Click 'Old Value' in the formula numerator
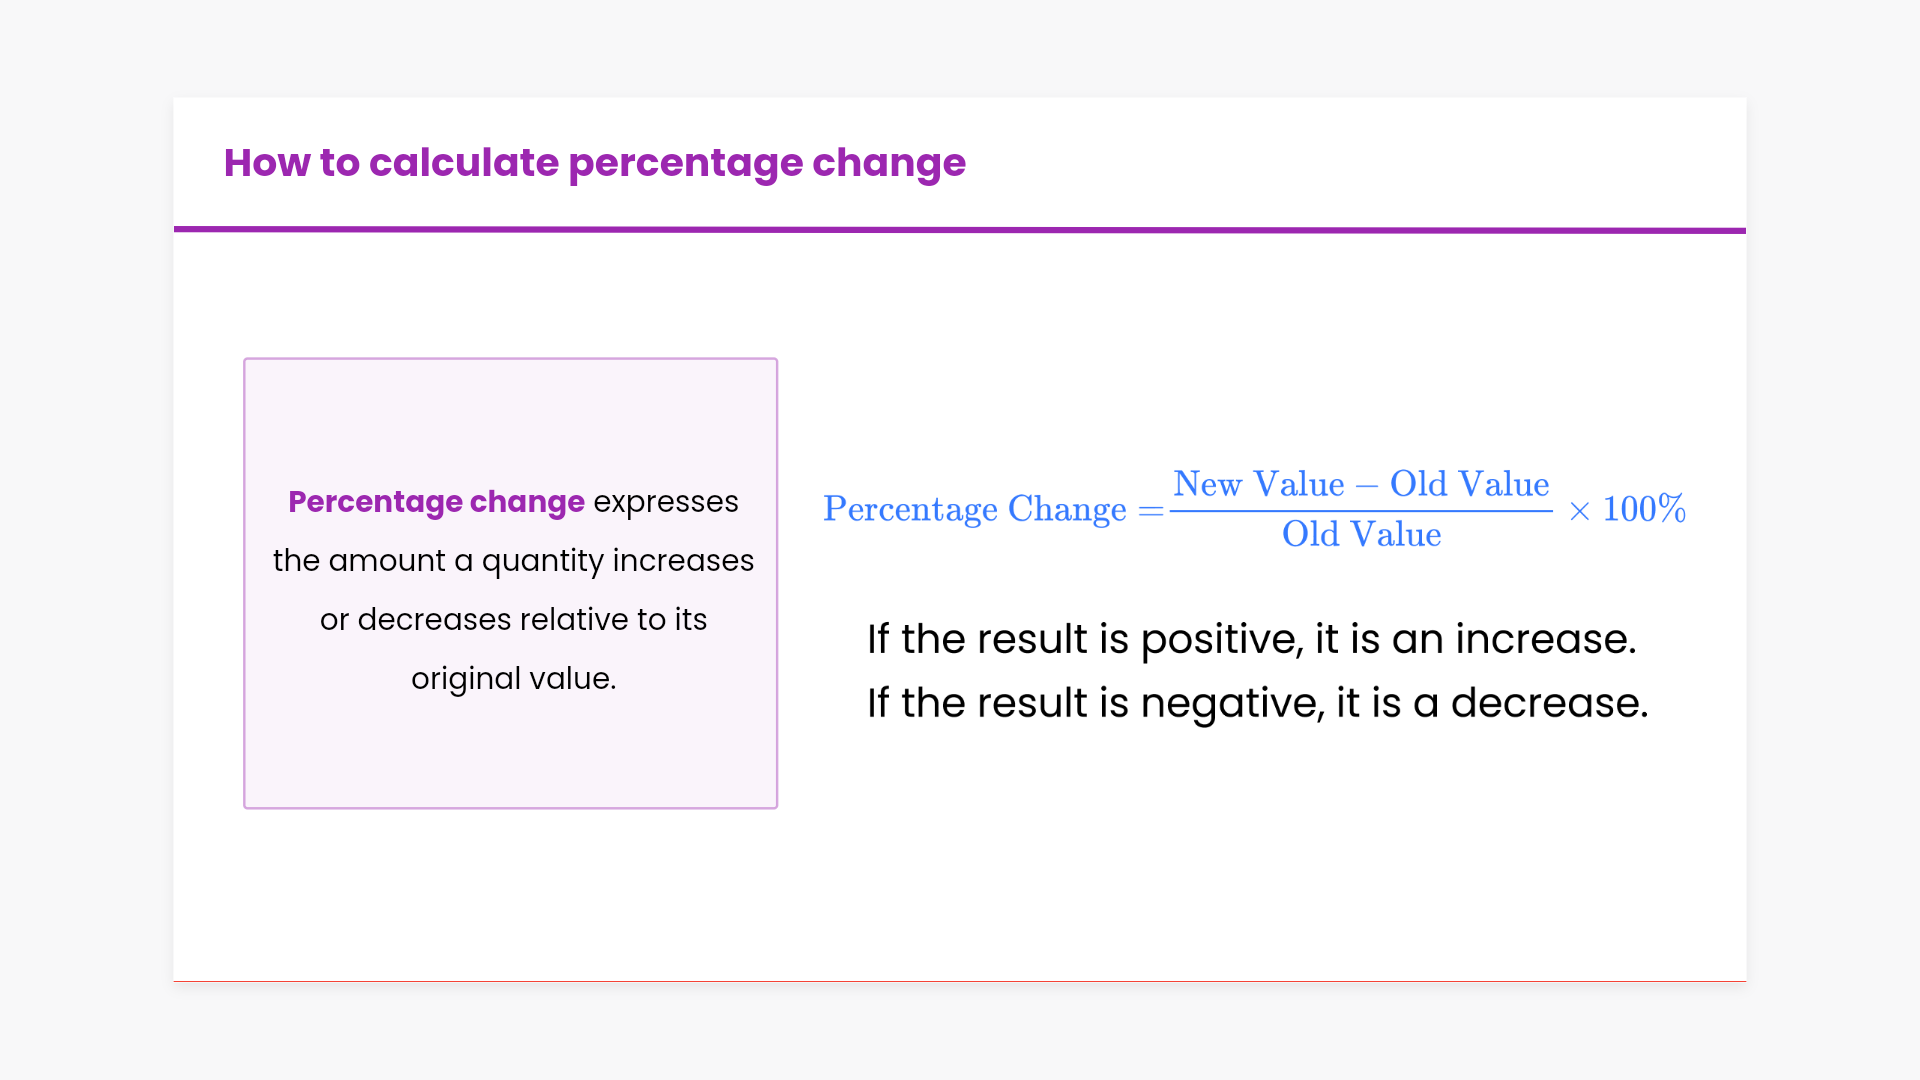Screen dimensions: 1920x1080 click(x=1469, y=484)
